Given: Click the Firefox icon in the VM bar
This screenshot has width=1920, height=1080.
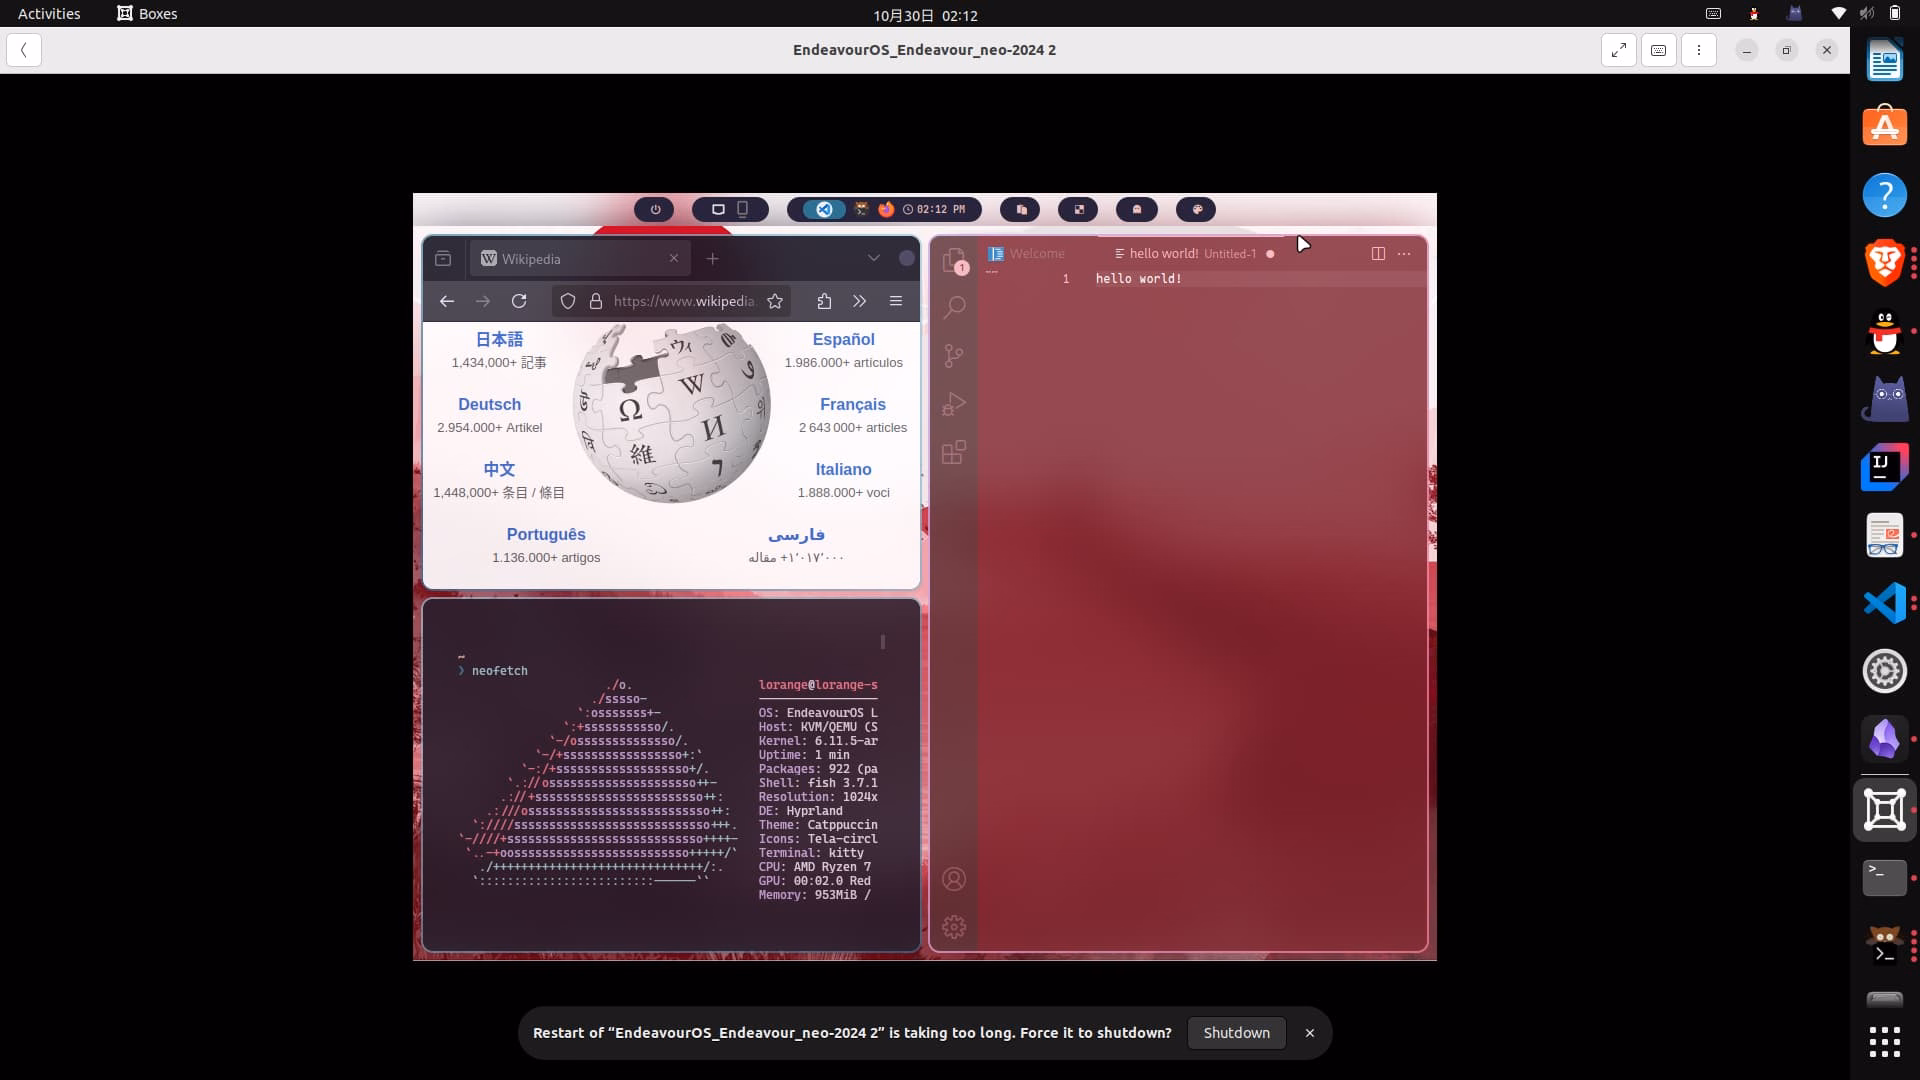Looking at the screenshot, I should pyautogui.click(x=886, y=209).
